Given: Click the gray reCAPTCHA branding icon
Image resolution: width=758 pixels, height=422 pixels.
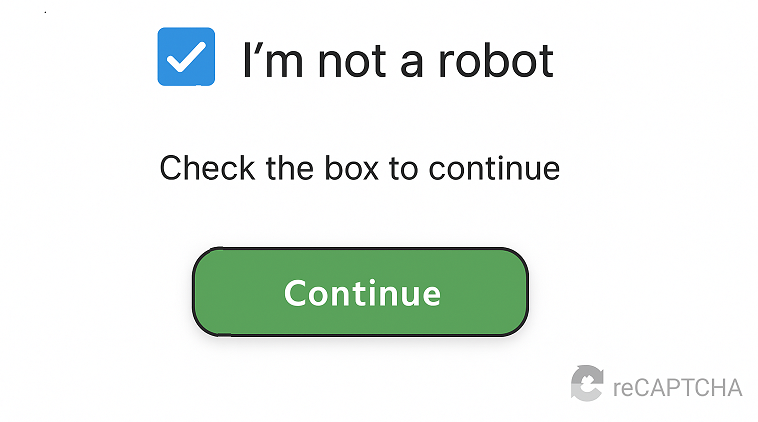Looking at the screenshot, I should [x=587, y=383].
